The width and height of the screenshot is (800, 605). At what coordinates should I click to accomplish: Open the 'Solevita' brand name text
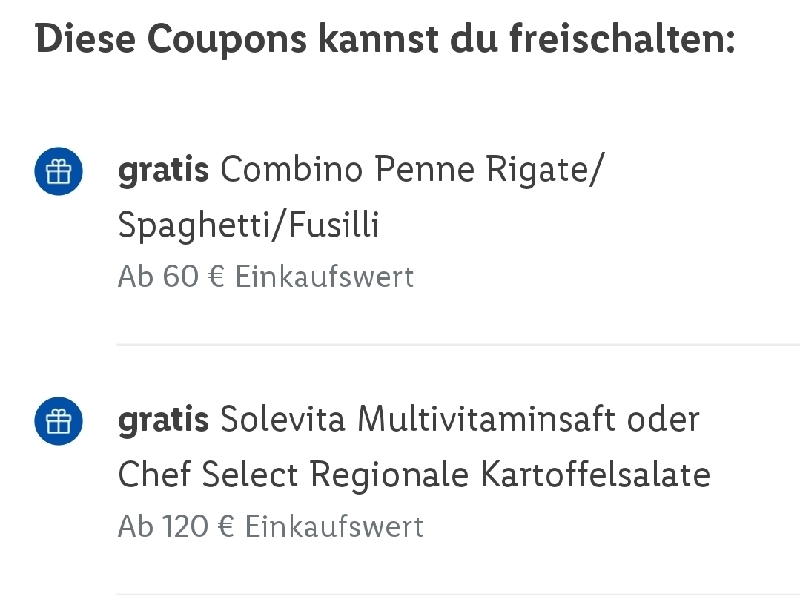click(x=283, y=419)
